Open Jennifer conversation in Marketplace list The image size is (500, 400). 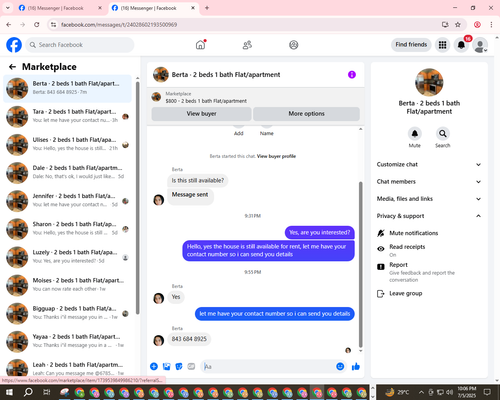click(67, 201)
